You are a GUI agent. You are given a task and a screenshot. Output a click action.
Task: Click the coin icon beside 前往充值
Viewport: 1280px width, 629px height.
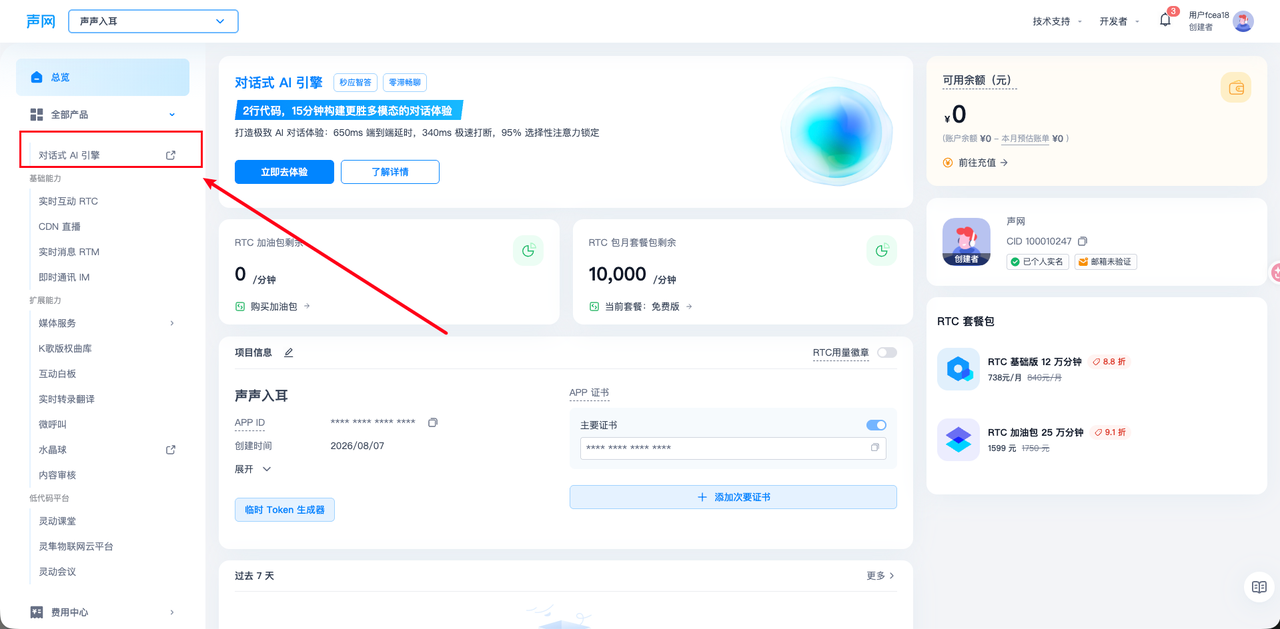tap(948, 162)
